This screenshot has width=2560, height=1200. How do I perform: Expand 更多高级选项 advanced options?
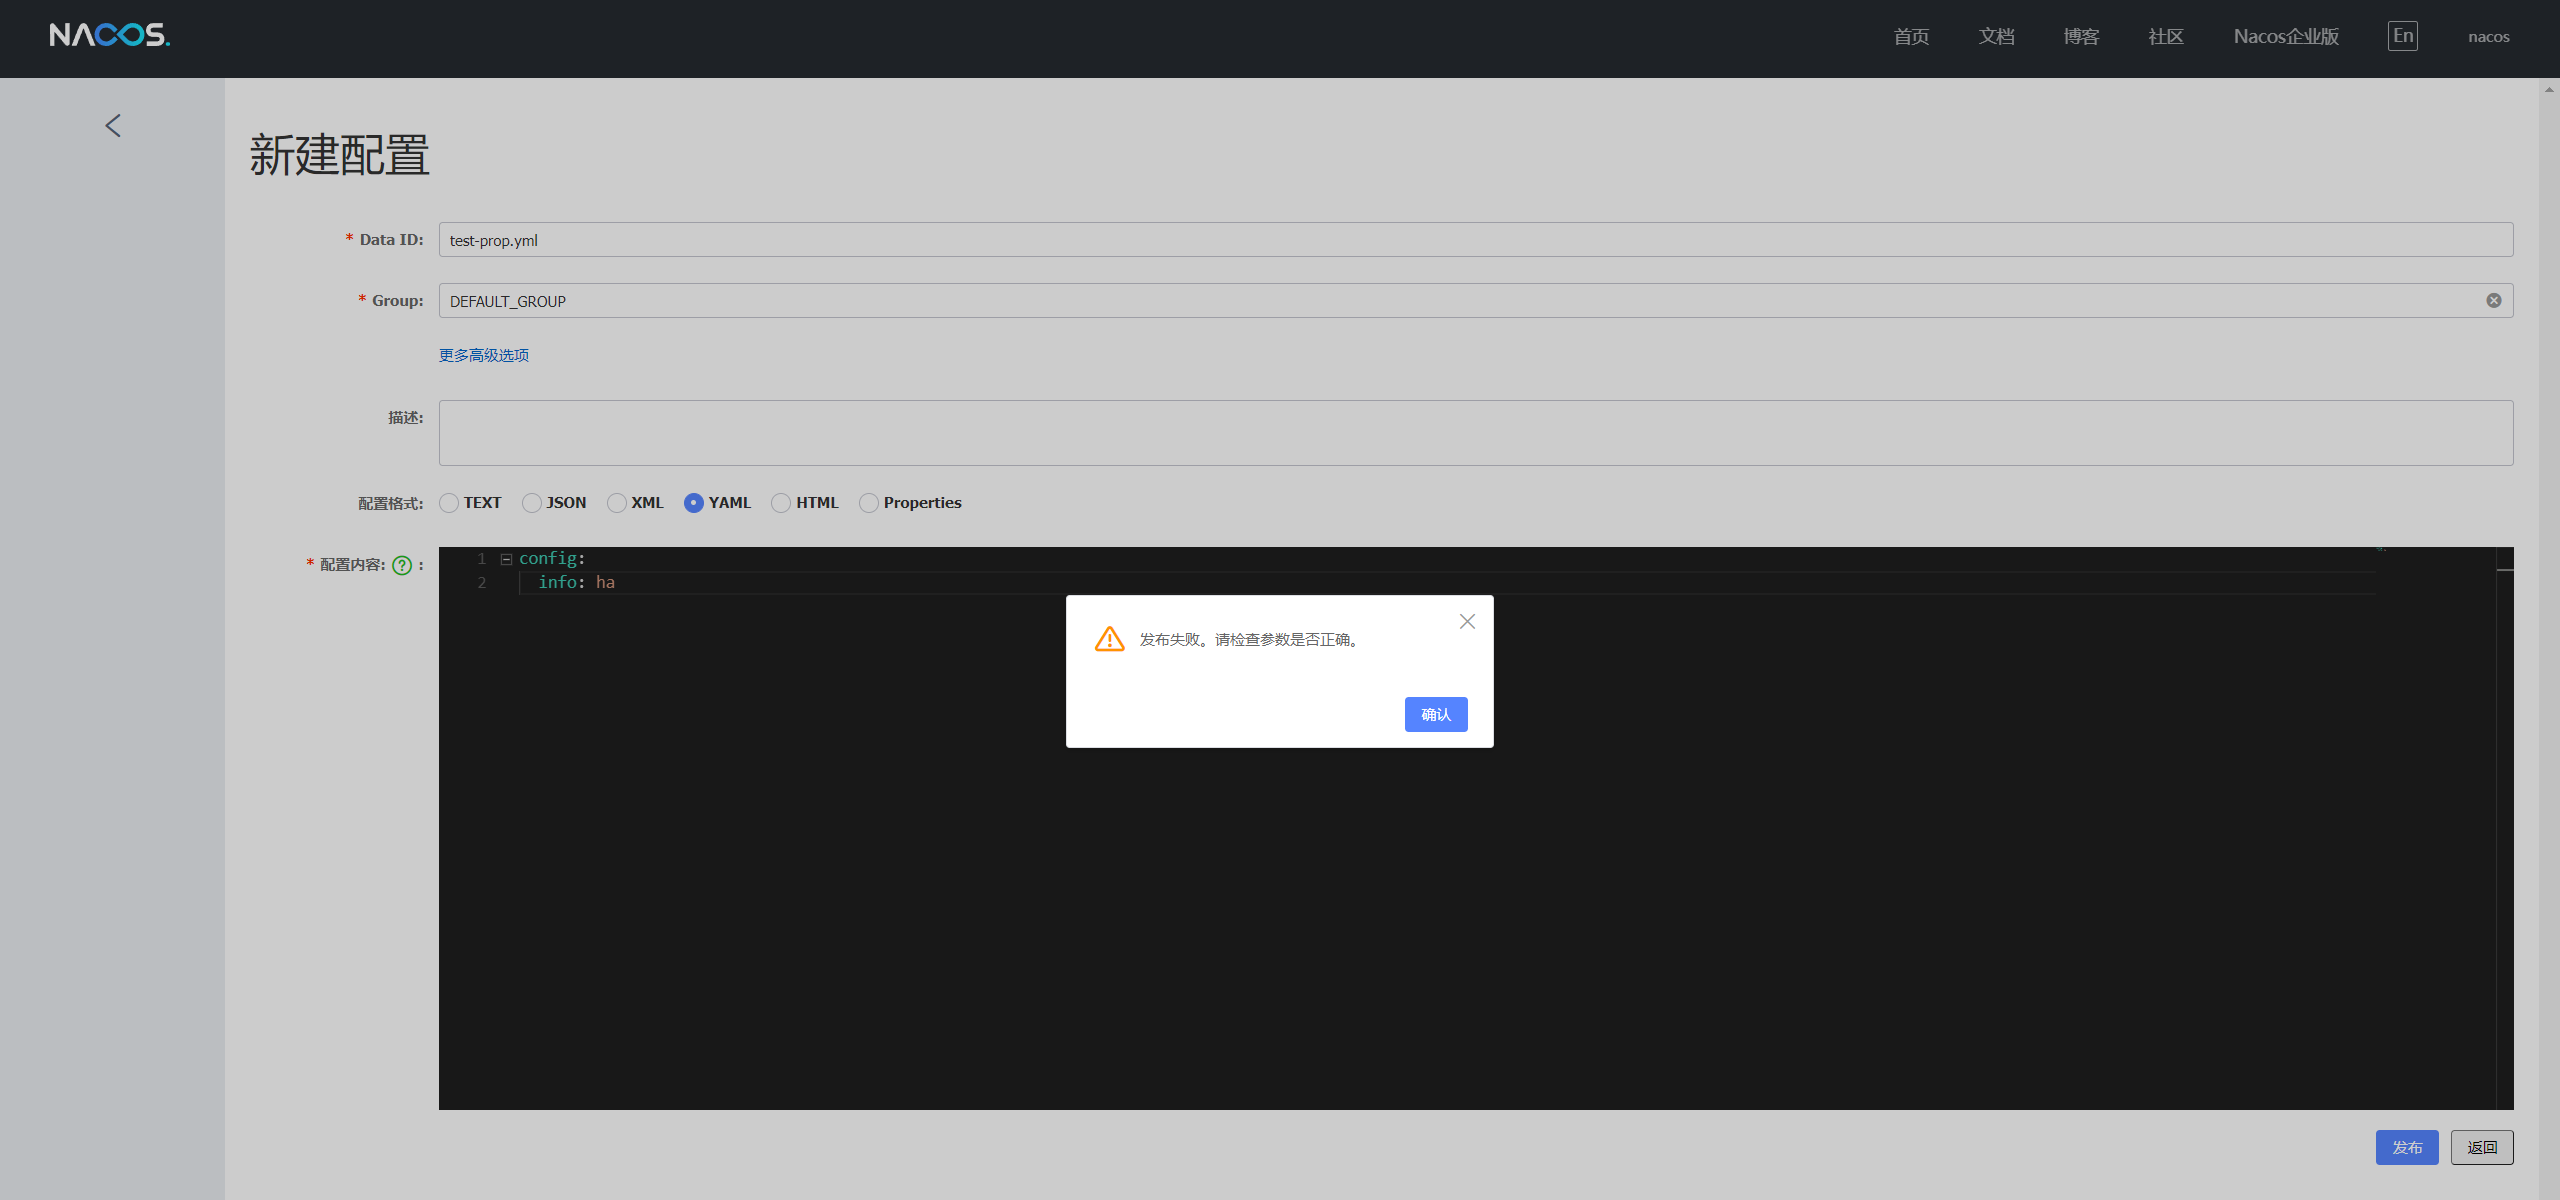[x=484, y=356]
